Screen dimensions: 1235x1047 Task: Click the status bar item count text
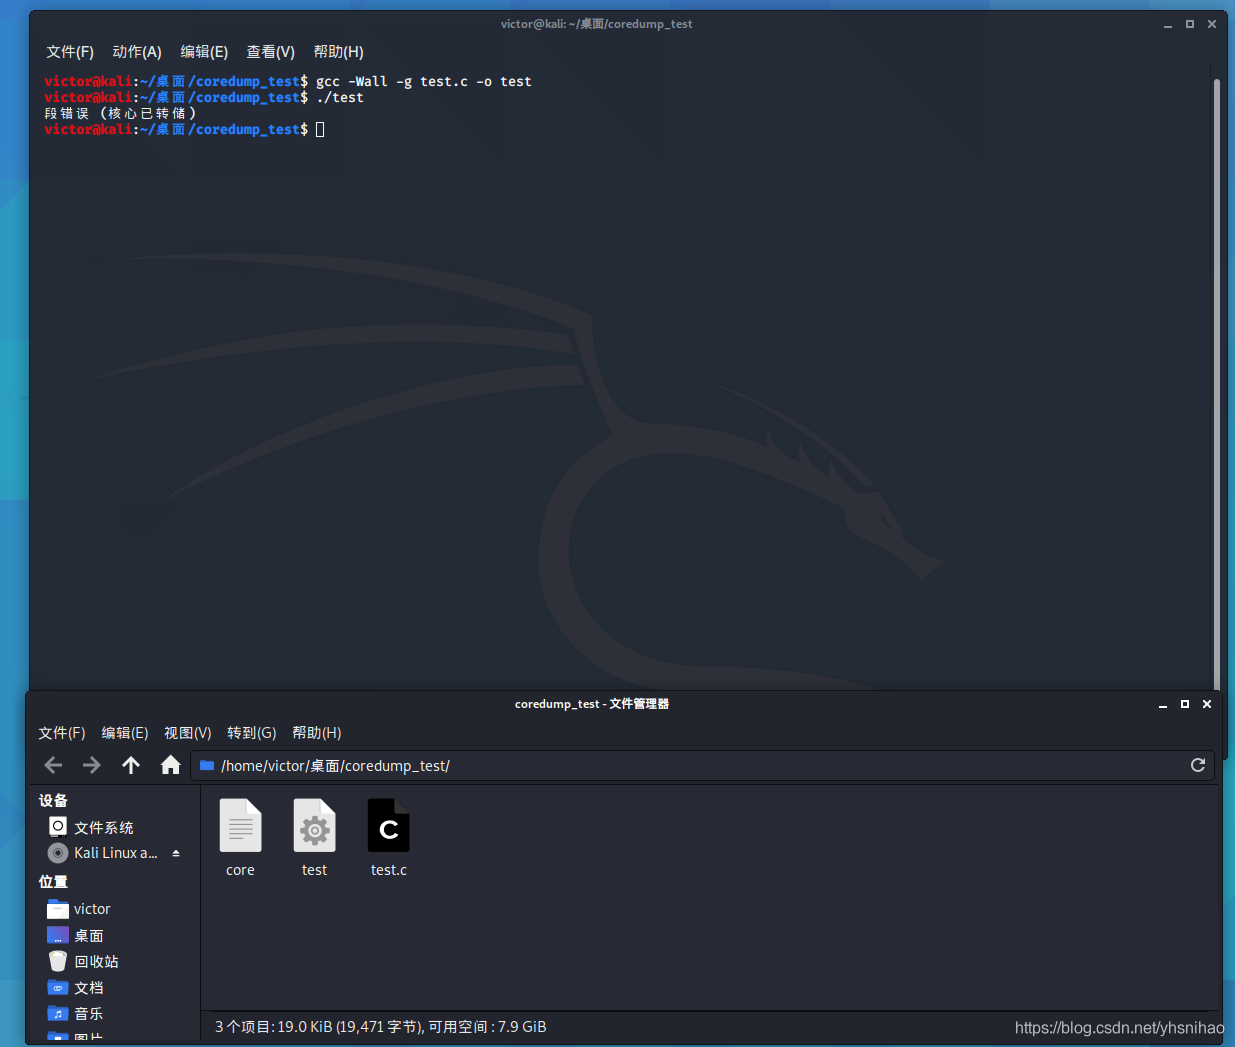pos(380,1027)
